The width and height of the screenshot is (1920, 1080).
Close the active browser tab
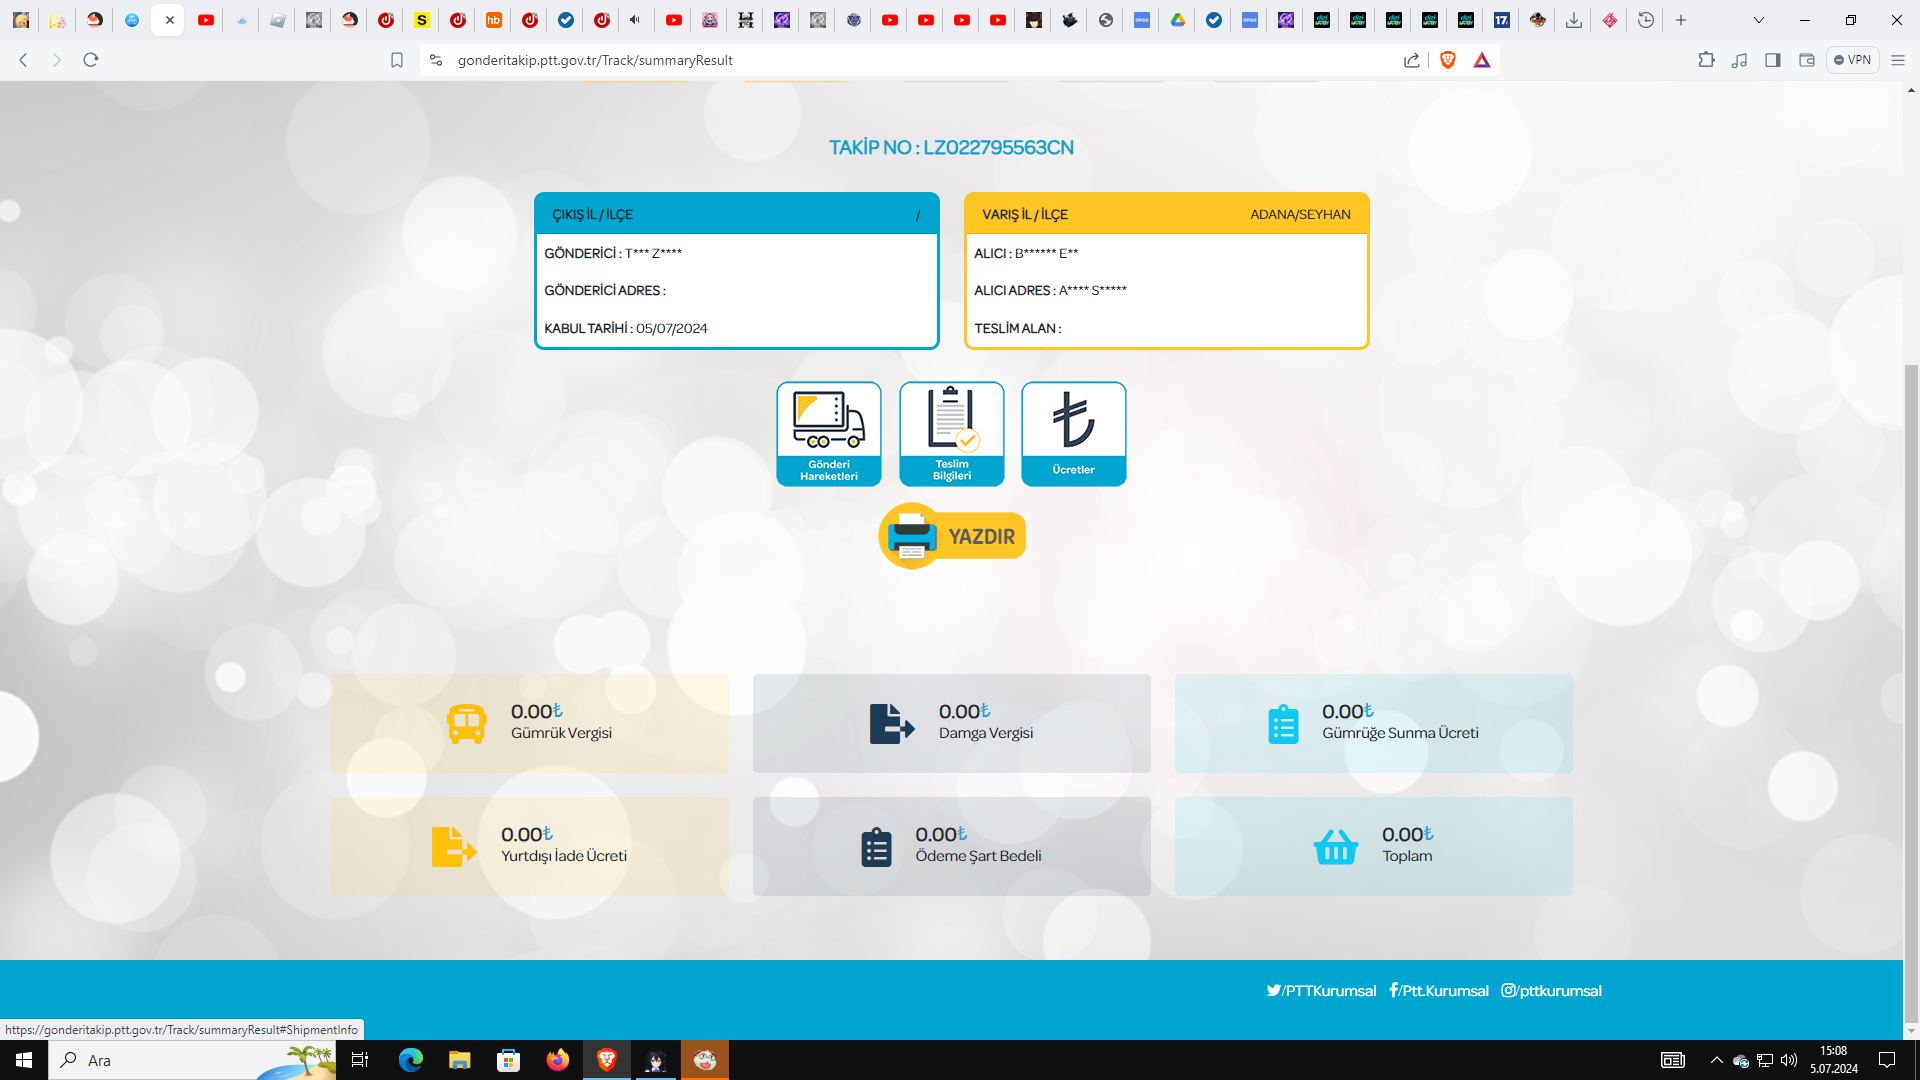point(170,20)
